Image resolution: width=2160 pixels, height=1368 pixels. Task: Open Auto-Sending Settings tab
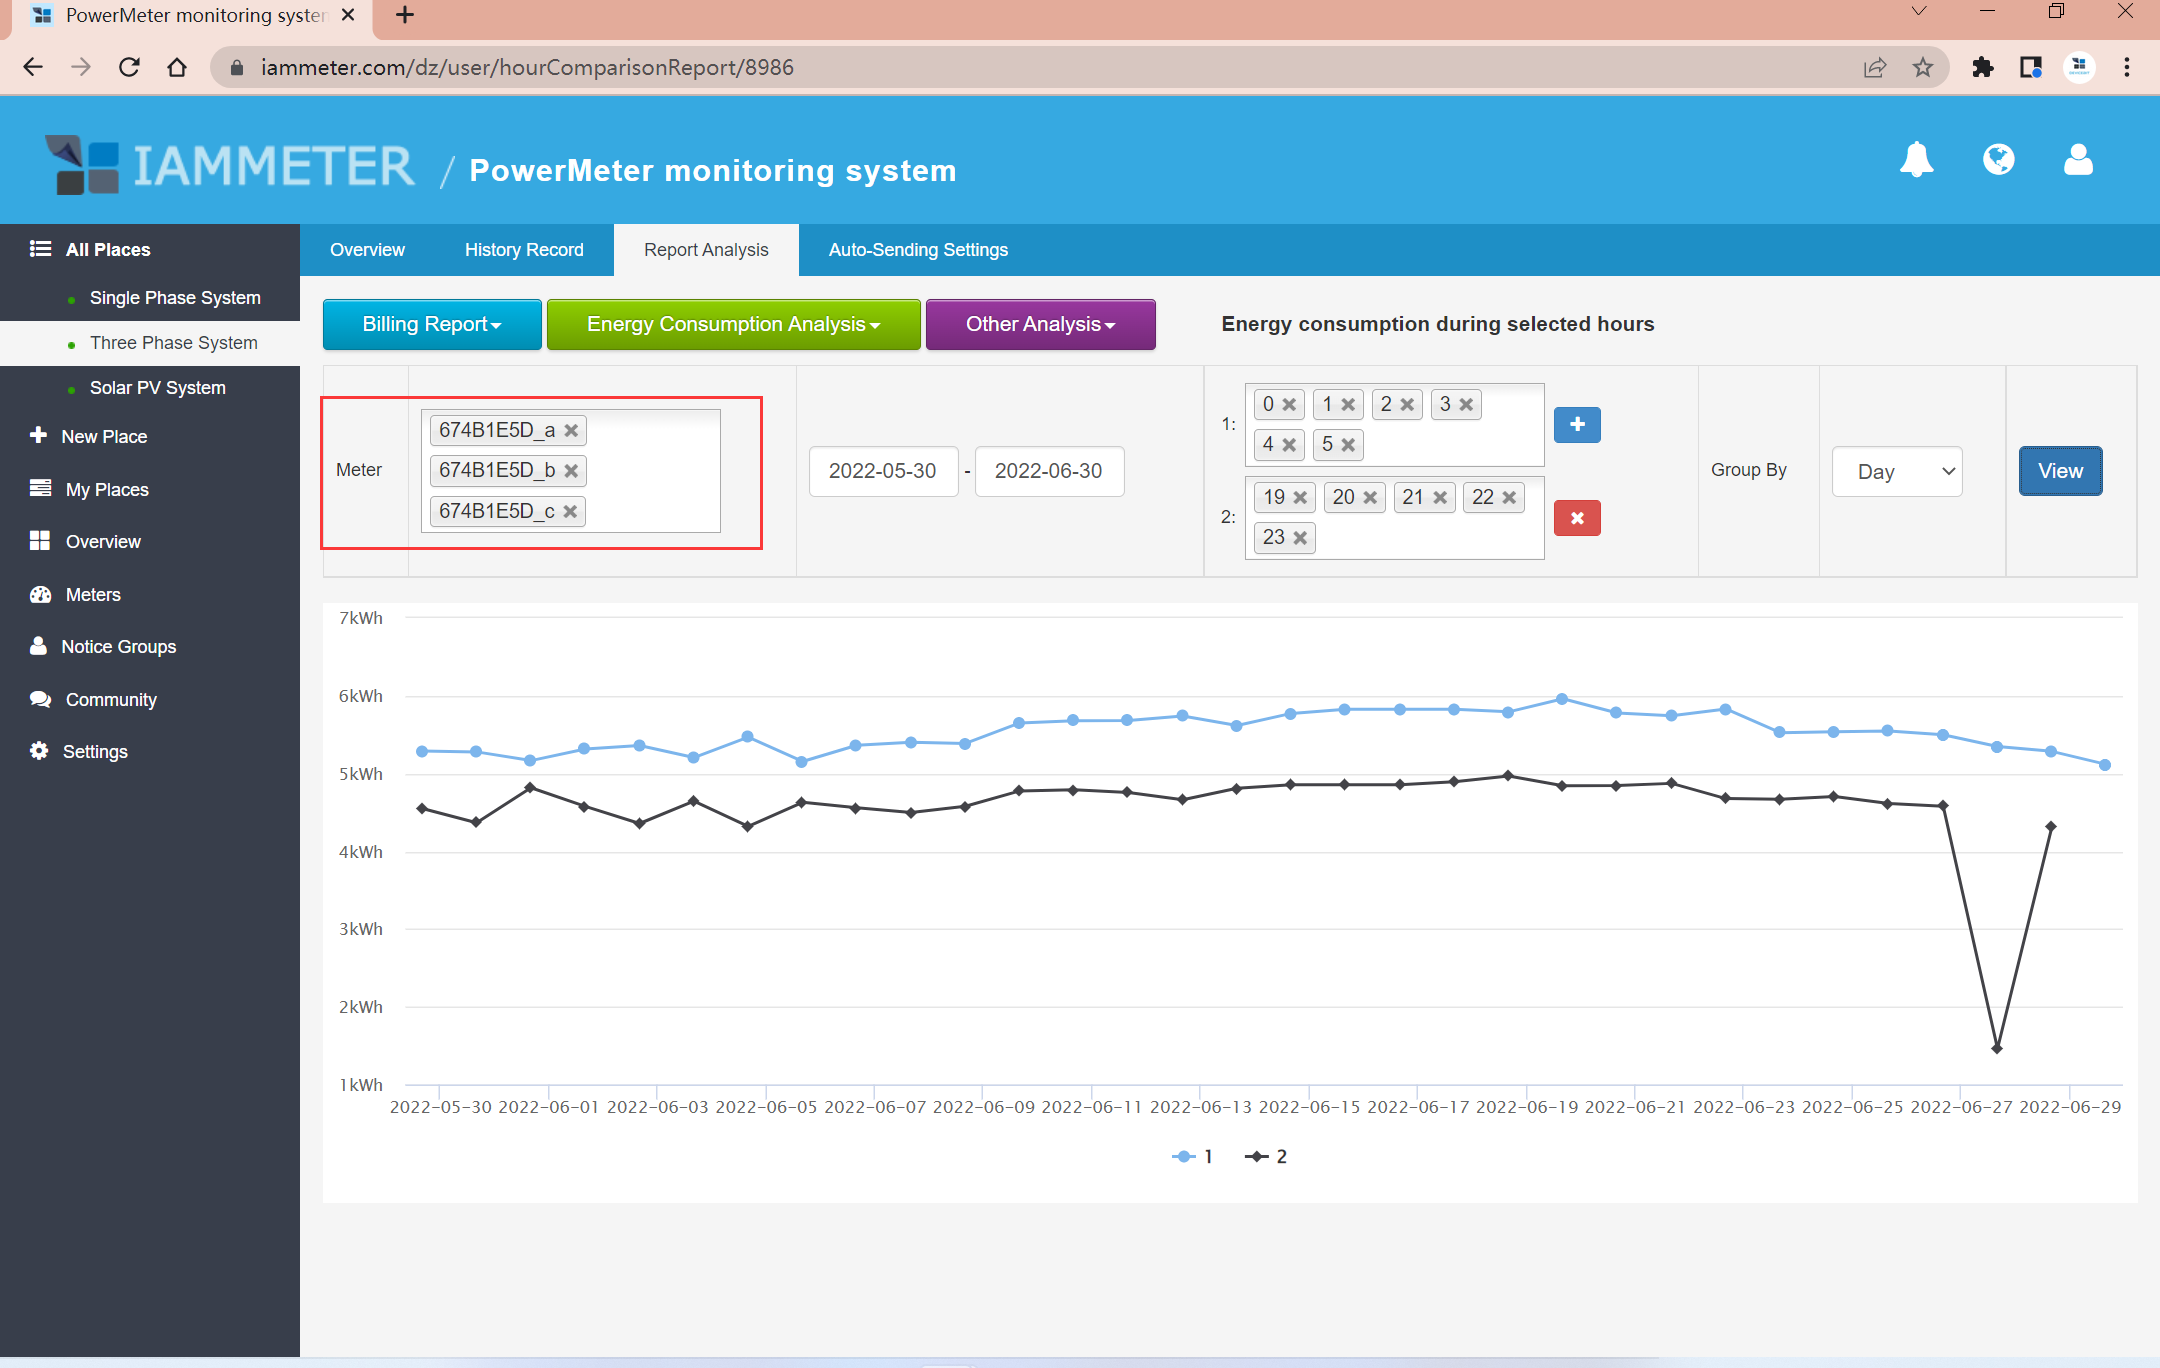917,250
